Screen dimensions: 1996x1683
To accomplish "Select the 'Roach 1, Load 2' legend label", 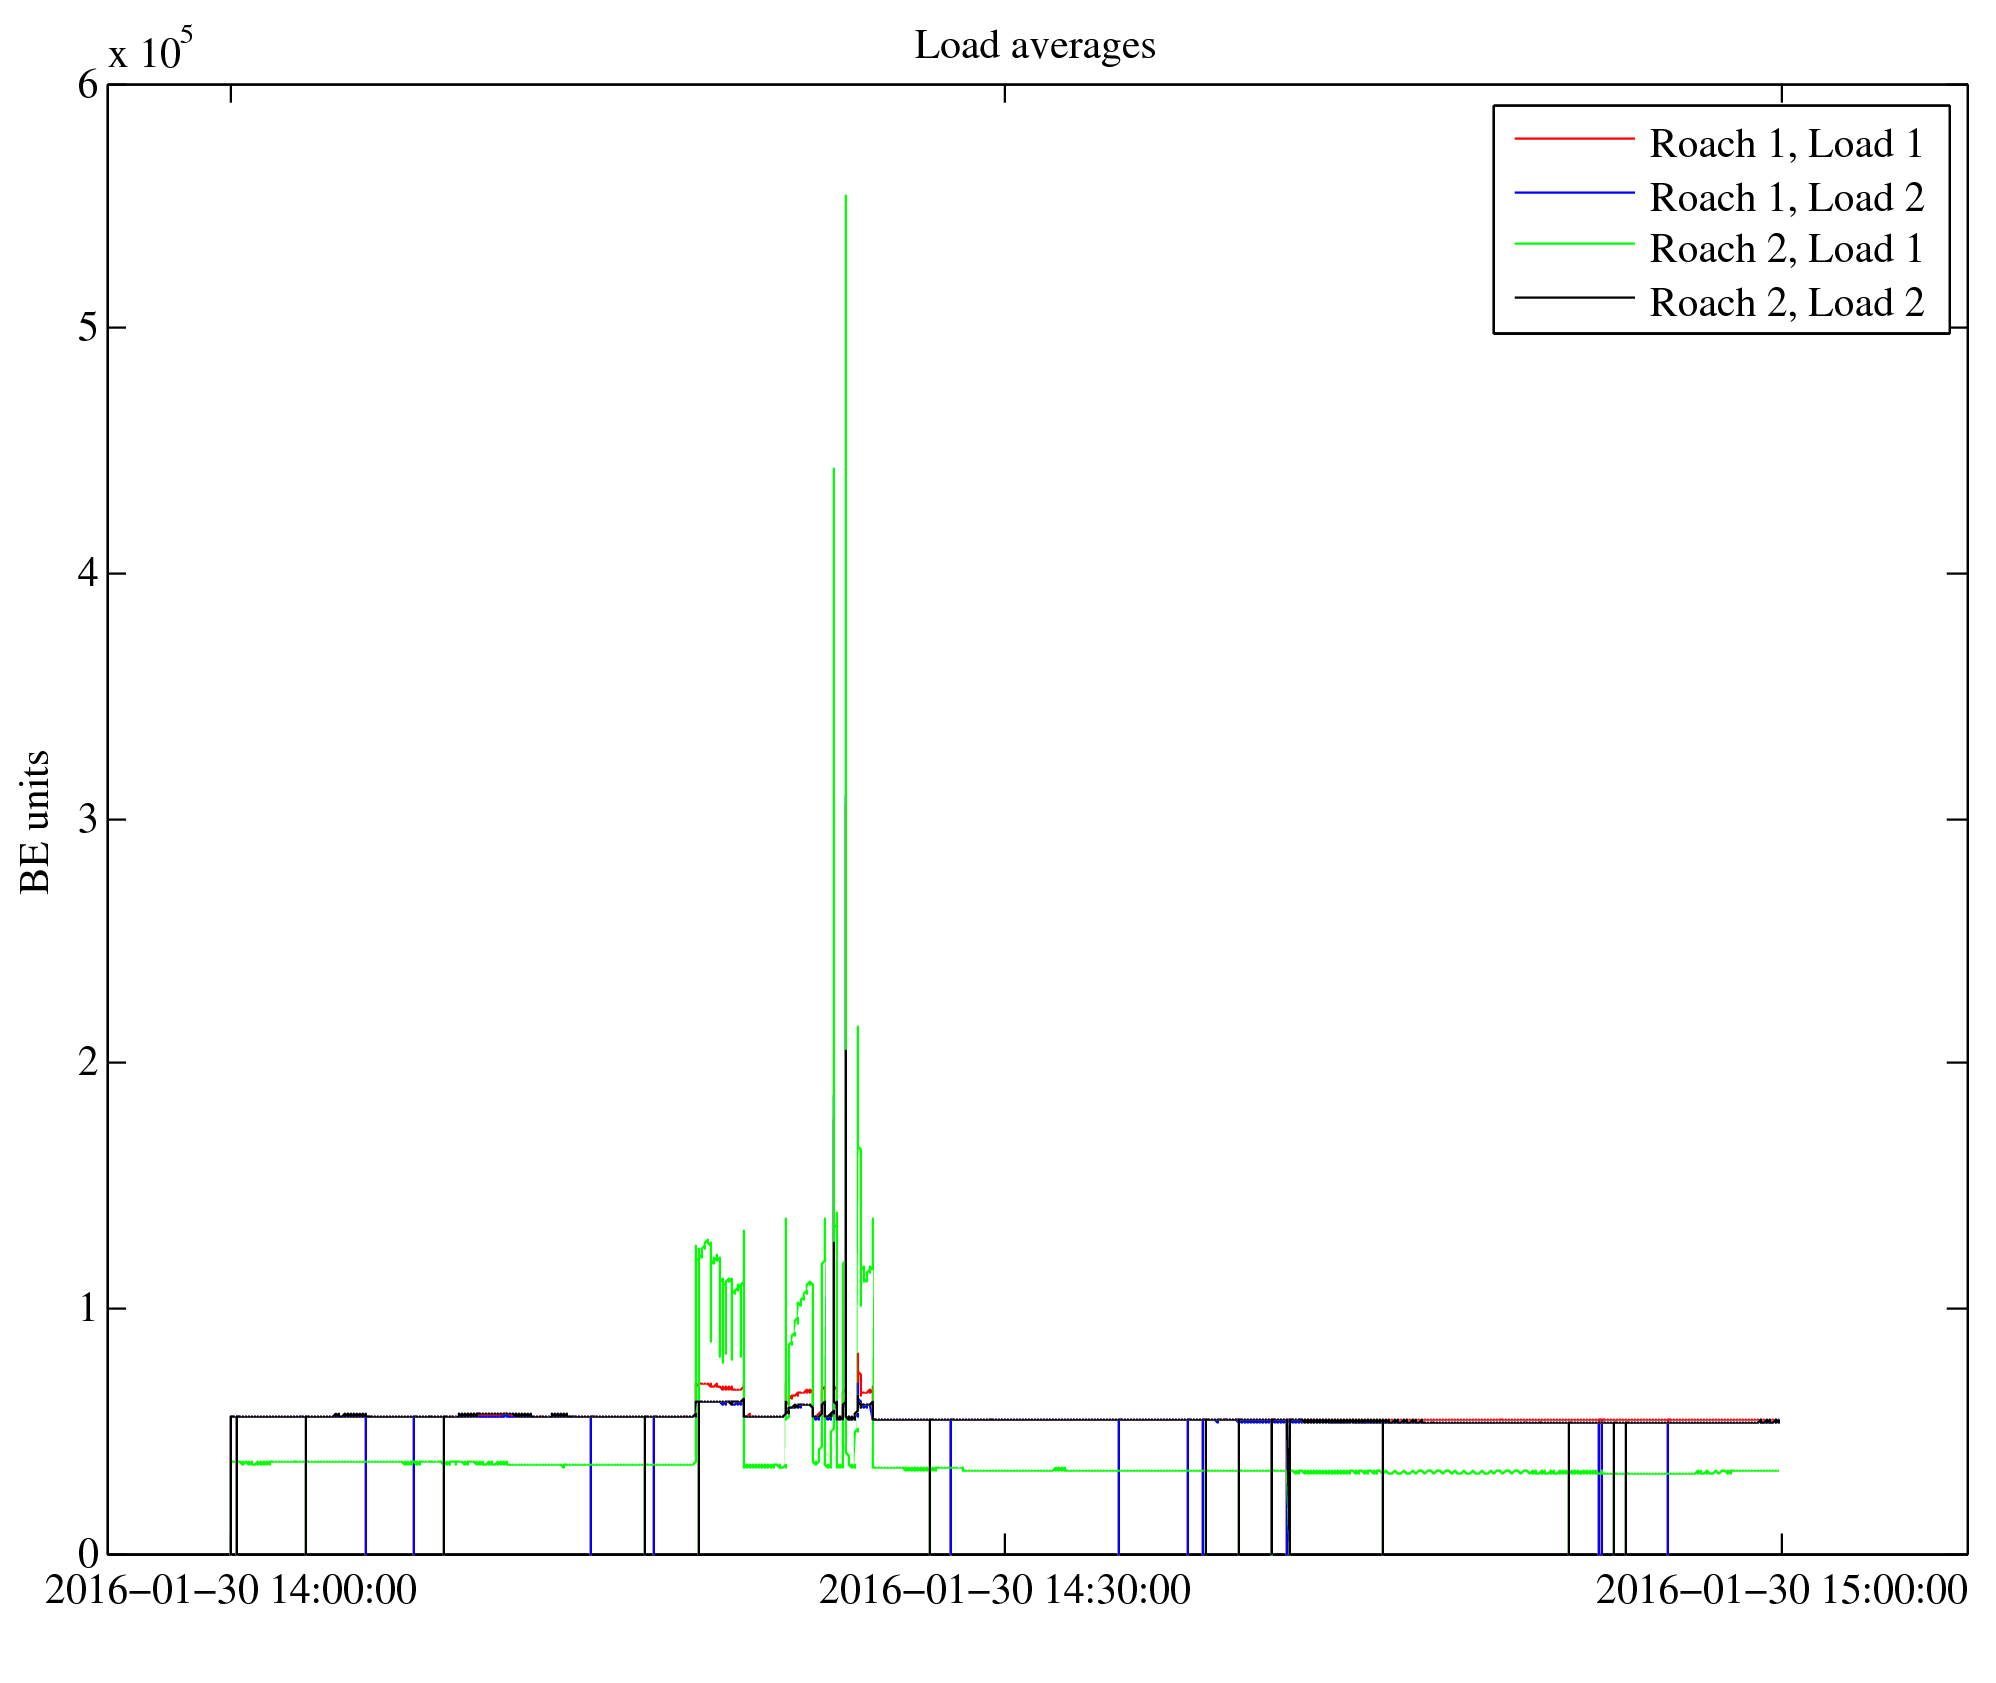I will pos(1786,198).
